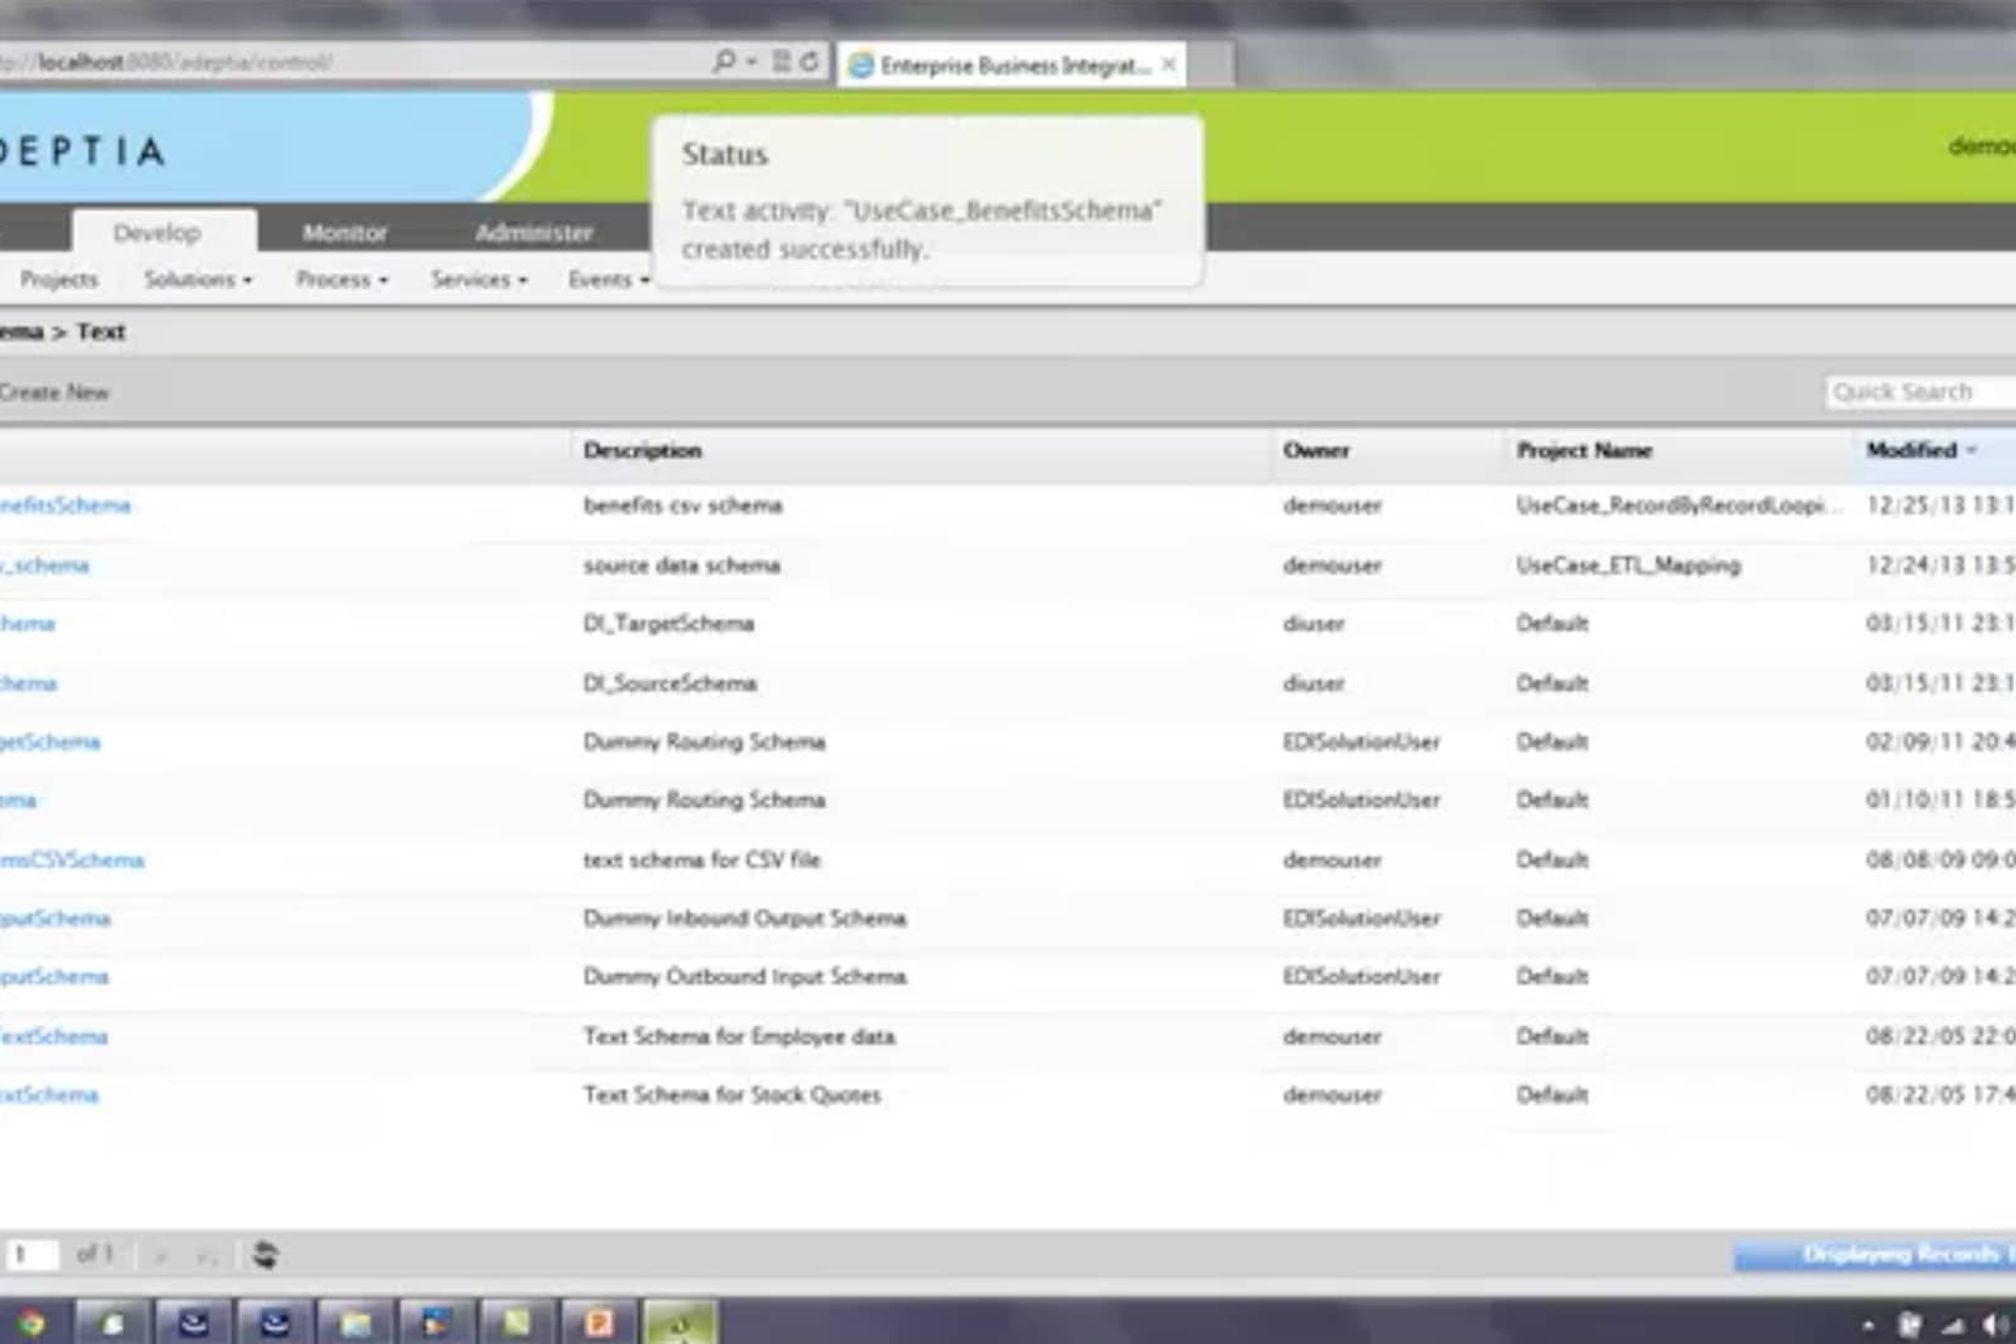Expand the Process dropdown menu
The width and height of the screenshot is (2016, 1344).
coord(341,280)
